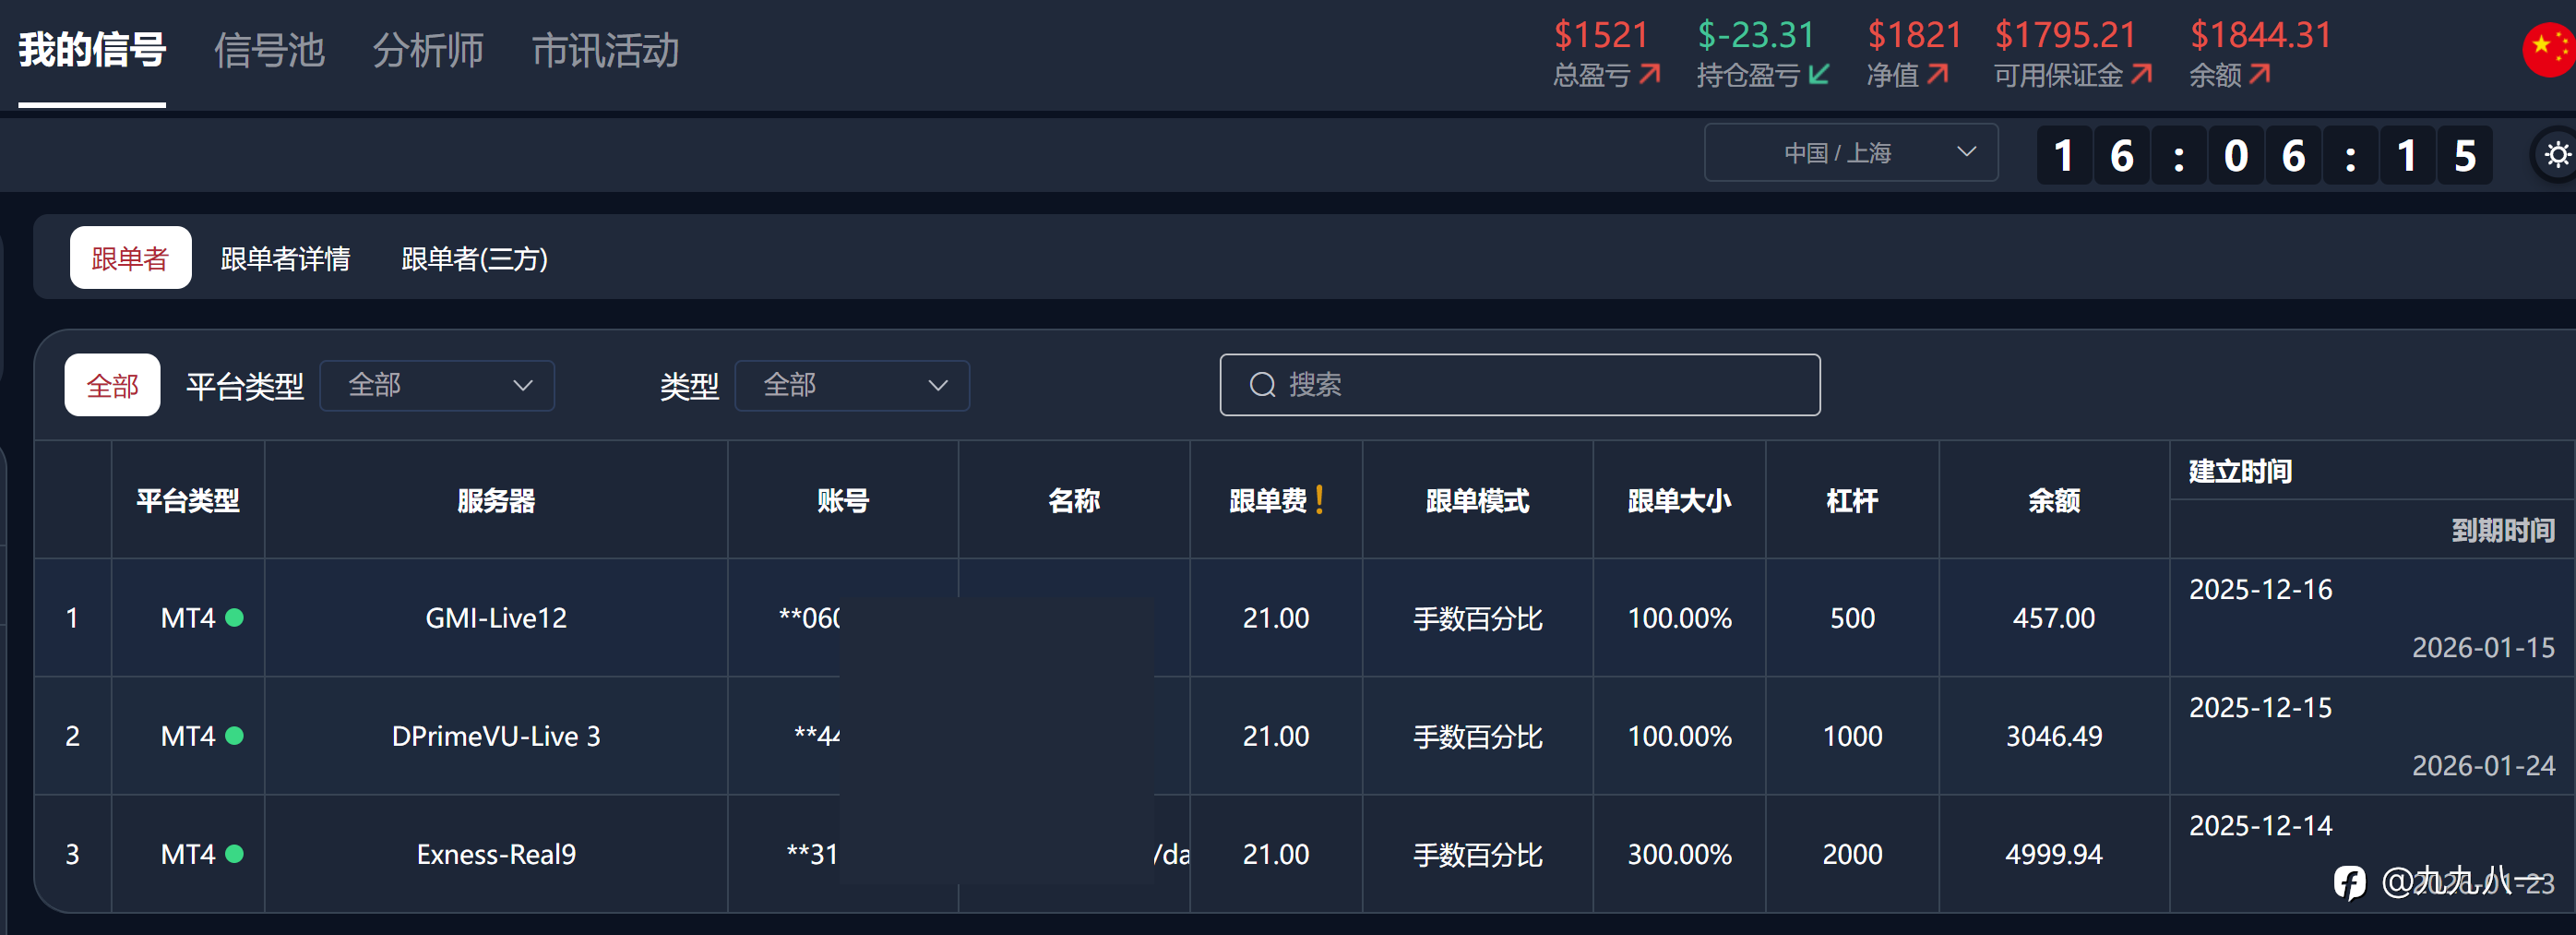Image resolution: width=2576 pixels, height=935 pixels.
Task: Open the 中国 / 上海 timezone dropdown
Action: pyautogui.click(x=1850, y=153)
